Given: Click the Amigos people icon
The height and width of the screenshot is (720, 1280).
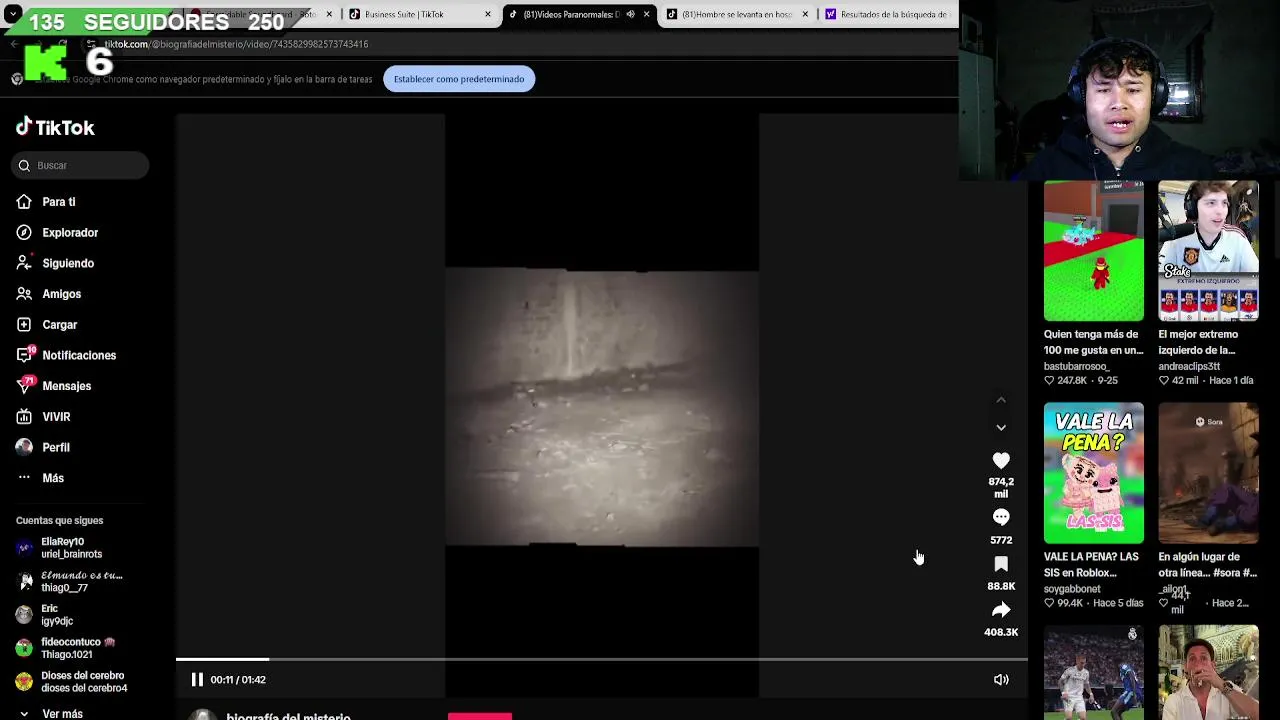Looking at the screenshot, I should [24, 294].
